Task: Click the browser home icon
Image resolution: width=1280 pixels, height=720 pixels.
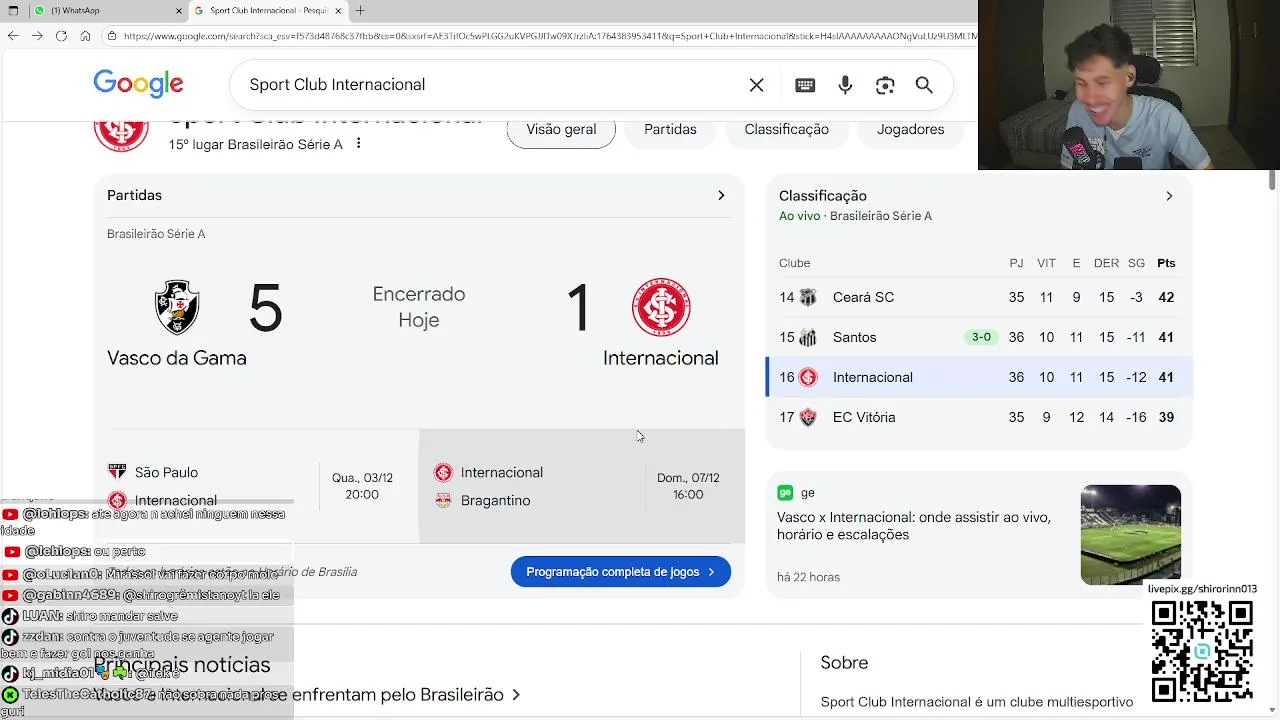Action: [x=85, y=36]
